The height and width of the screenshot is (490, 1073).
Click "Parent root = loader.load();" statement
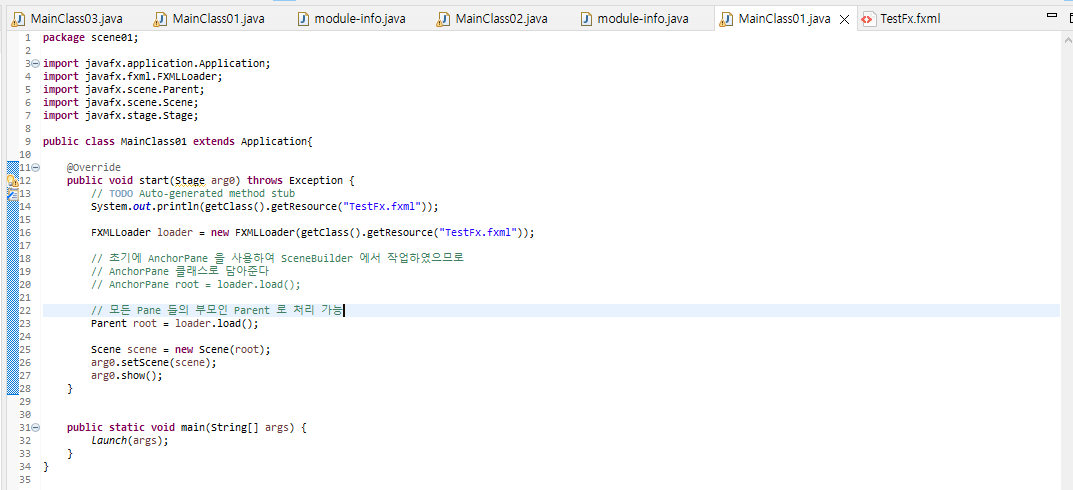click(x=175, y=324)
